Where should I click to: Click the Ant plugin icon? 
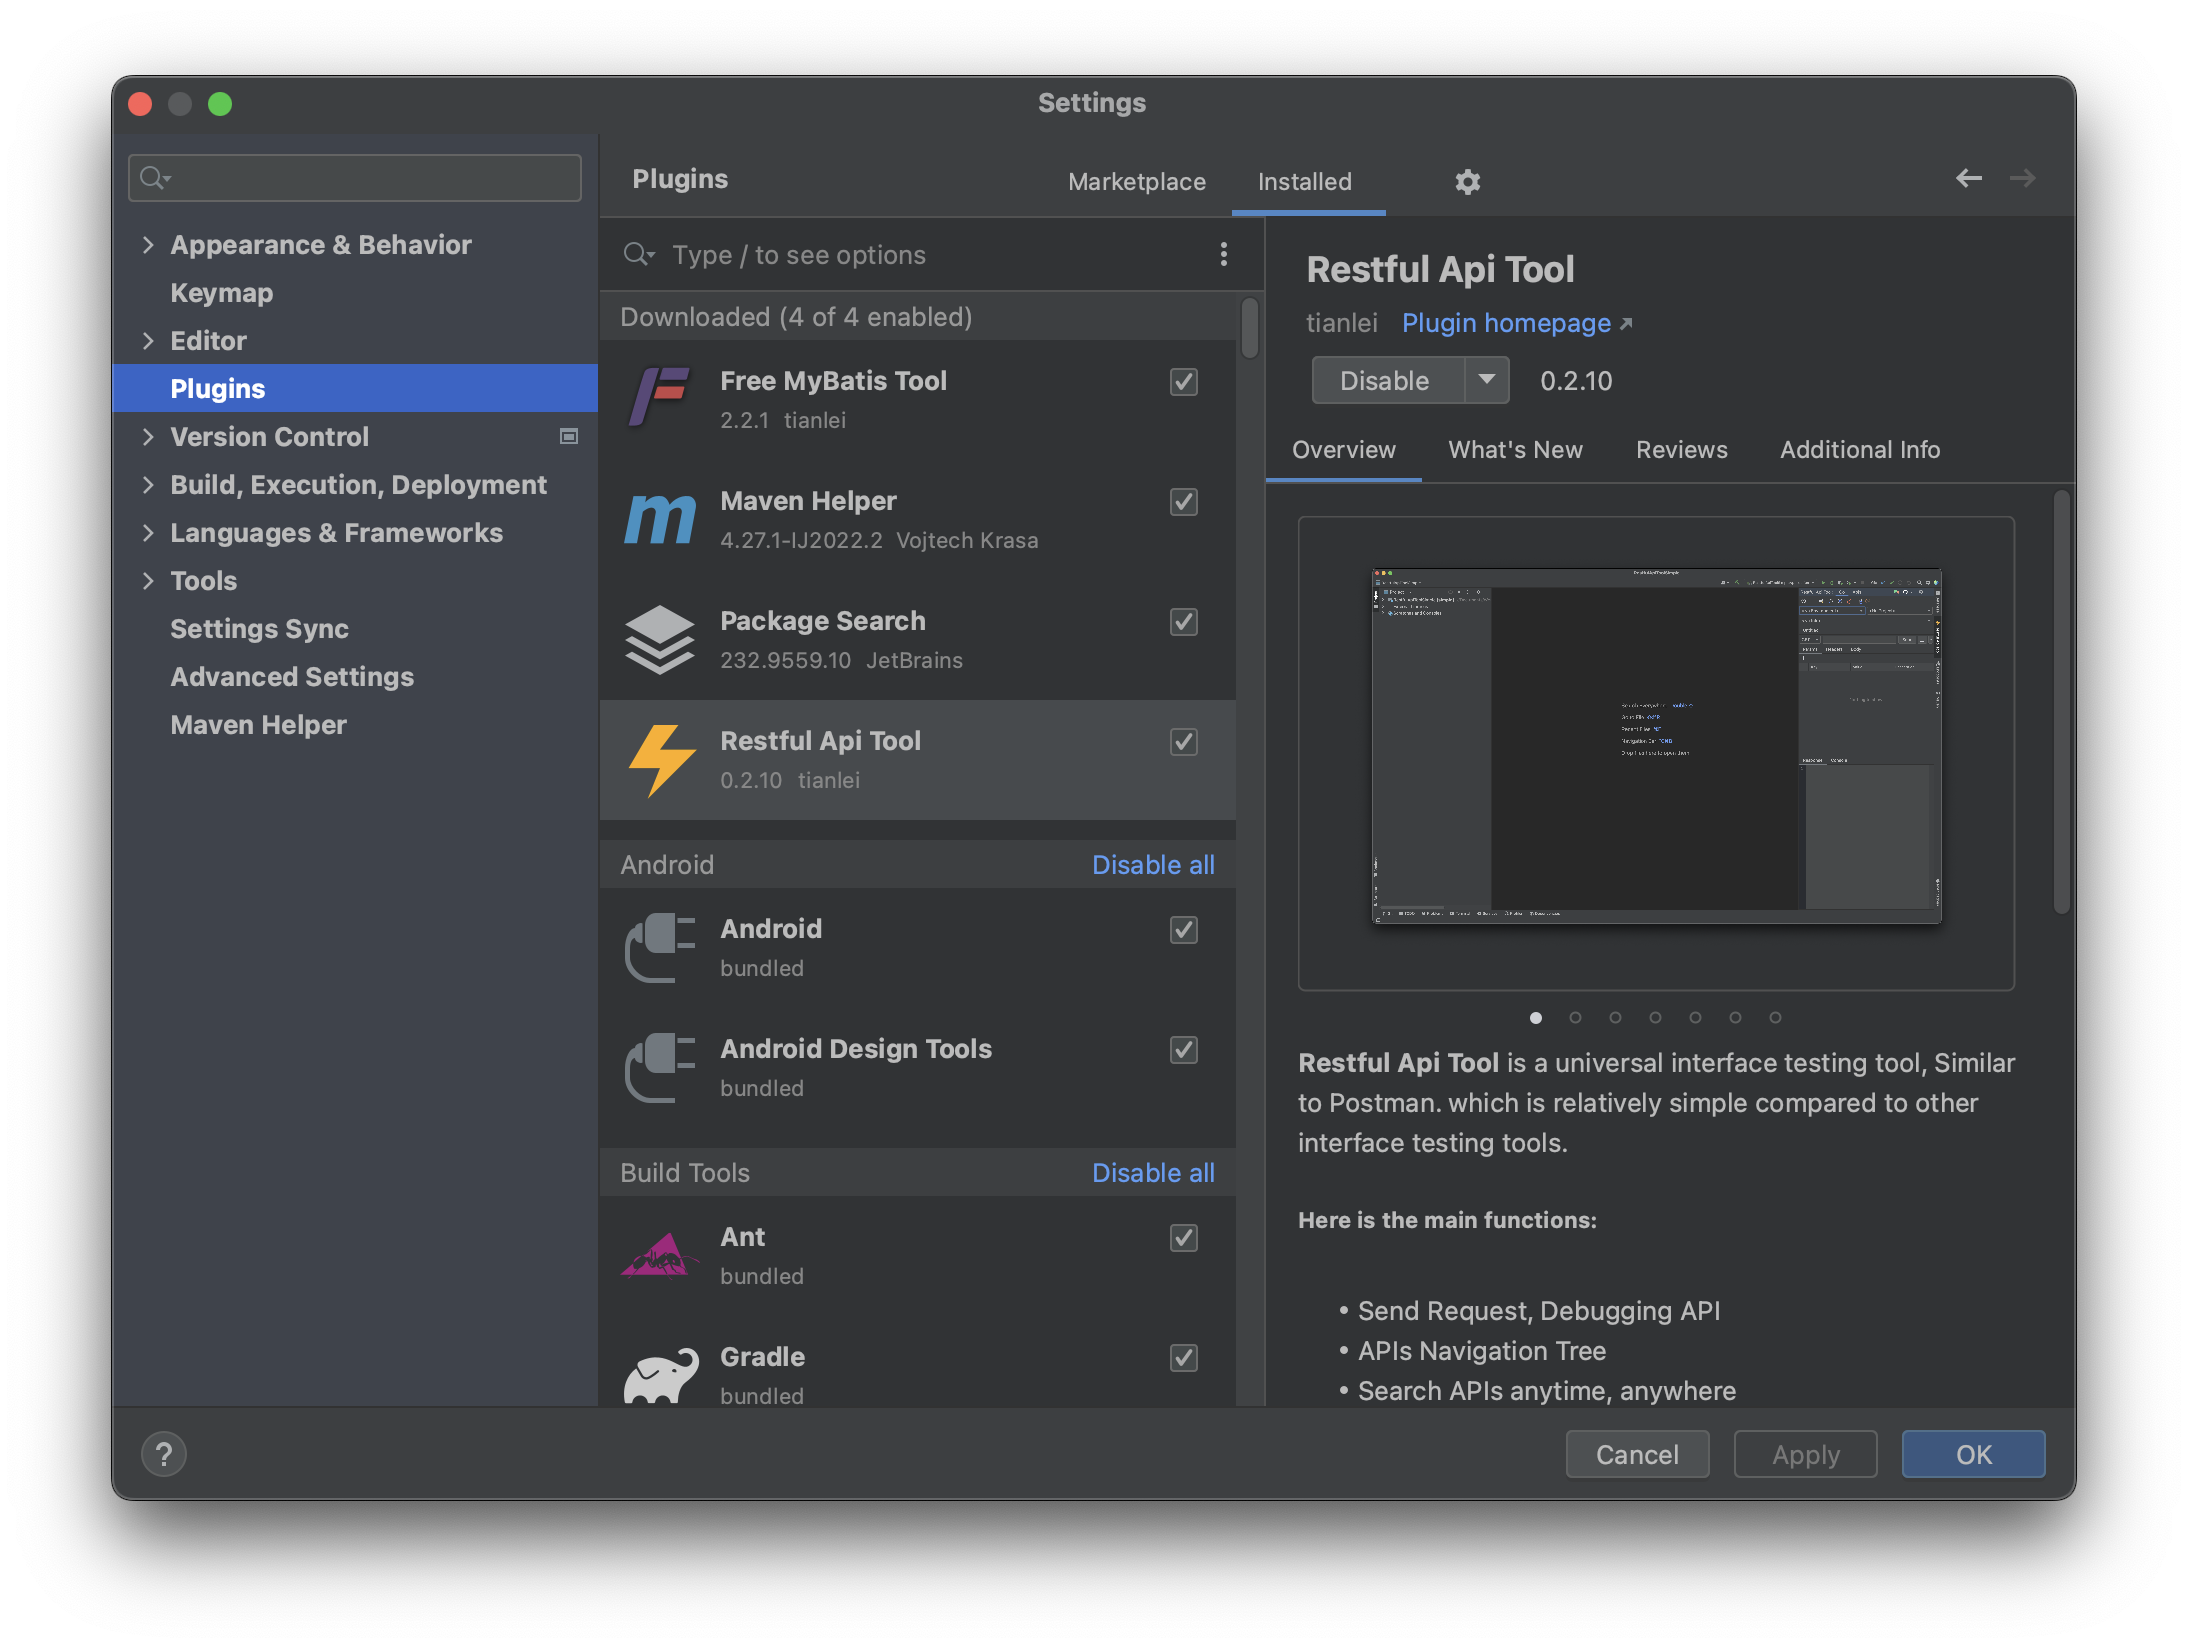tap(660, 1255)
